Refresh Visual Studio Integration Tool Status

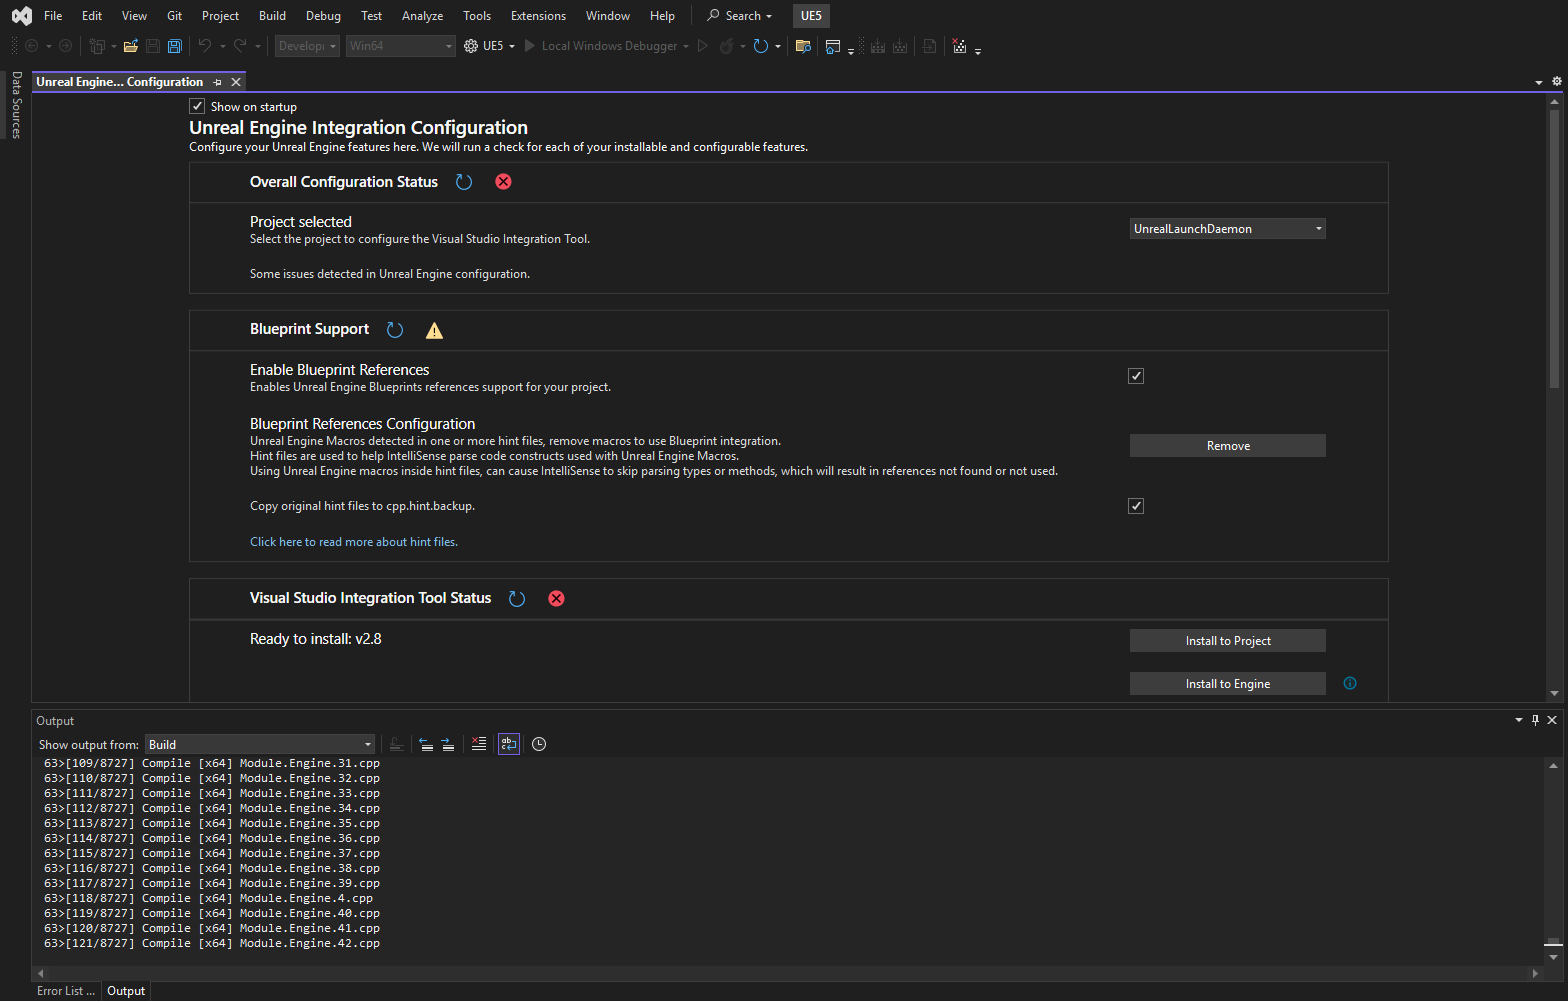(517, 598)
